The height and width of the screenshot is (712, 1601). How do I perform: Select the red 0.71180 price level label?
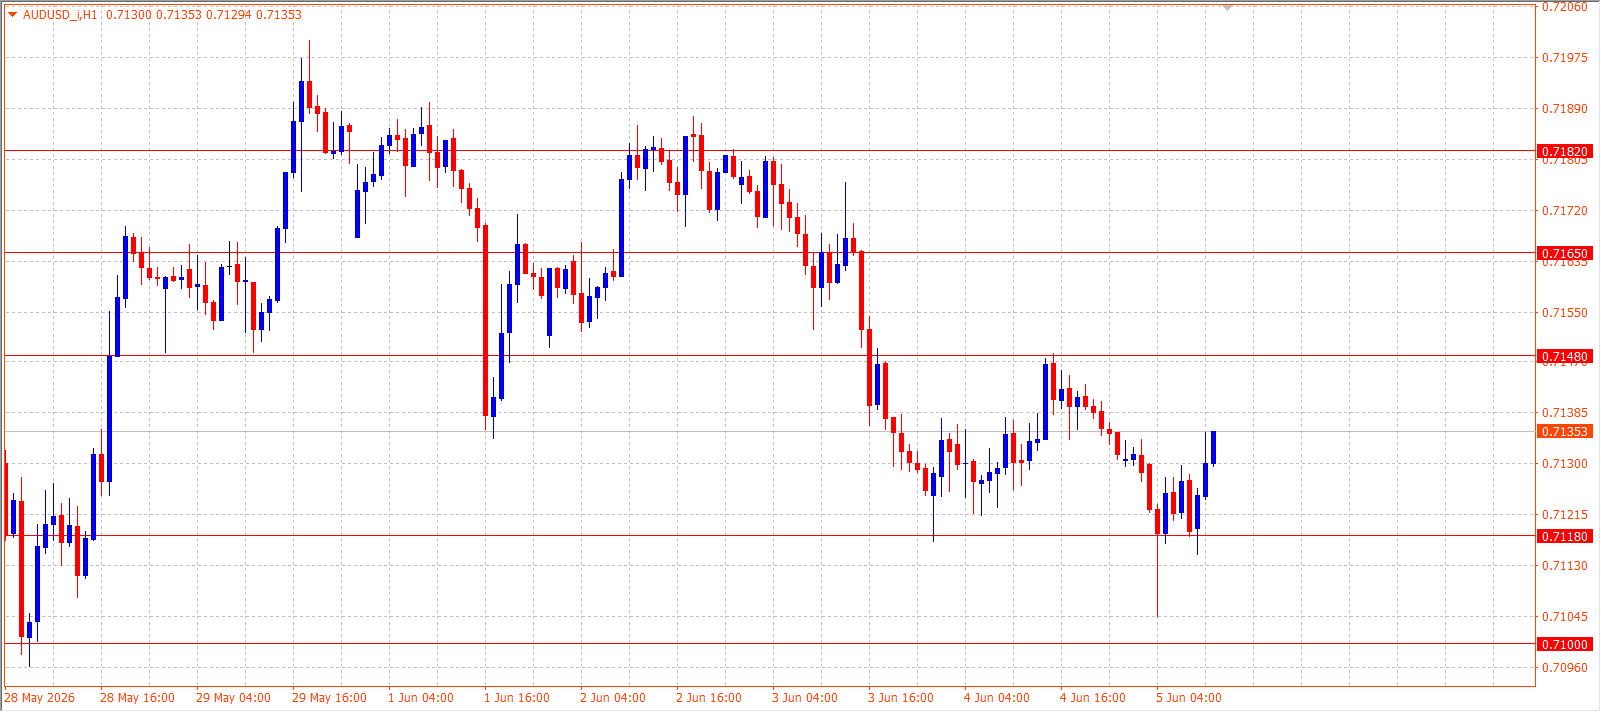pyautogui.click(x=1564, y=537)
